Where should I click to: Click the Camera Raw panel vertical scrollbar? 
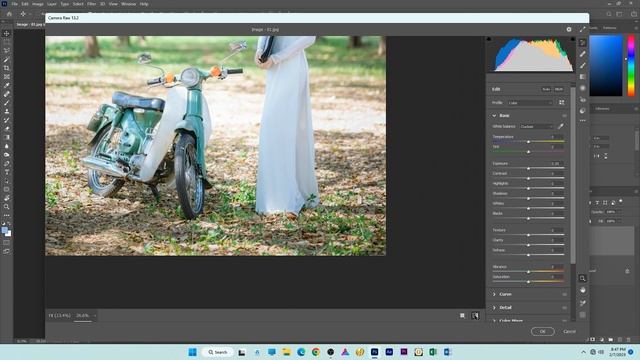573,176
